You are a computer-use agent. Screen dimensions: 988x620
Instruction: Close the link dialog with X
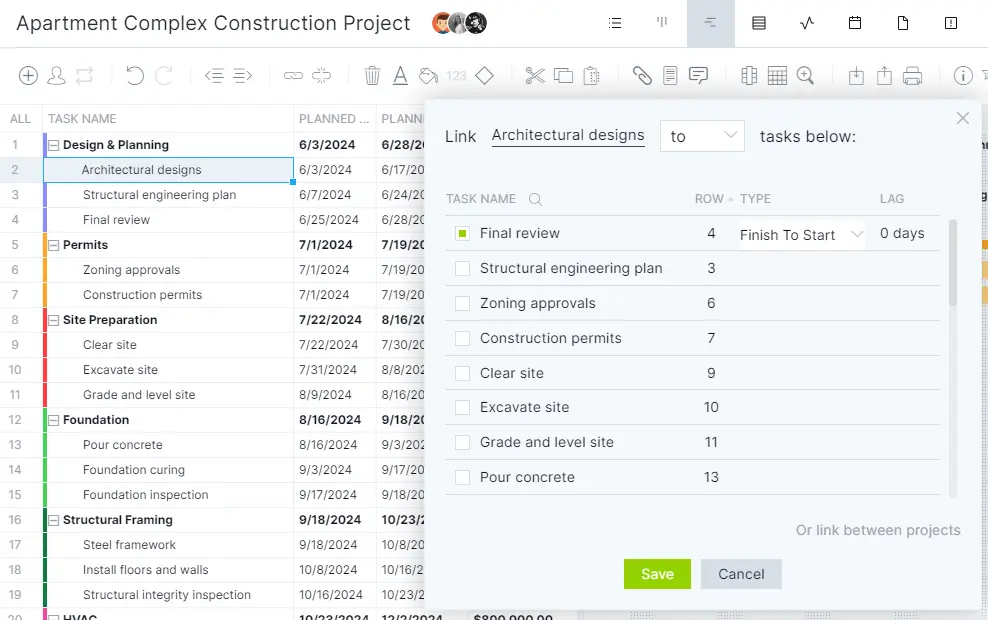coord(962,118)
